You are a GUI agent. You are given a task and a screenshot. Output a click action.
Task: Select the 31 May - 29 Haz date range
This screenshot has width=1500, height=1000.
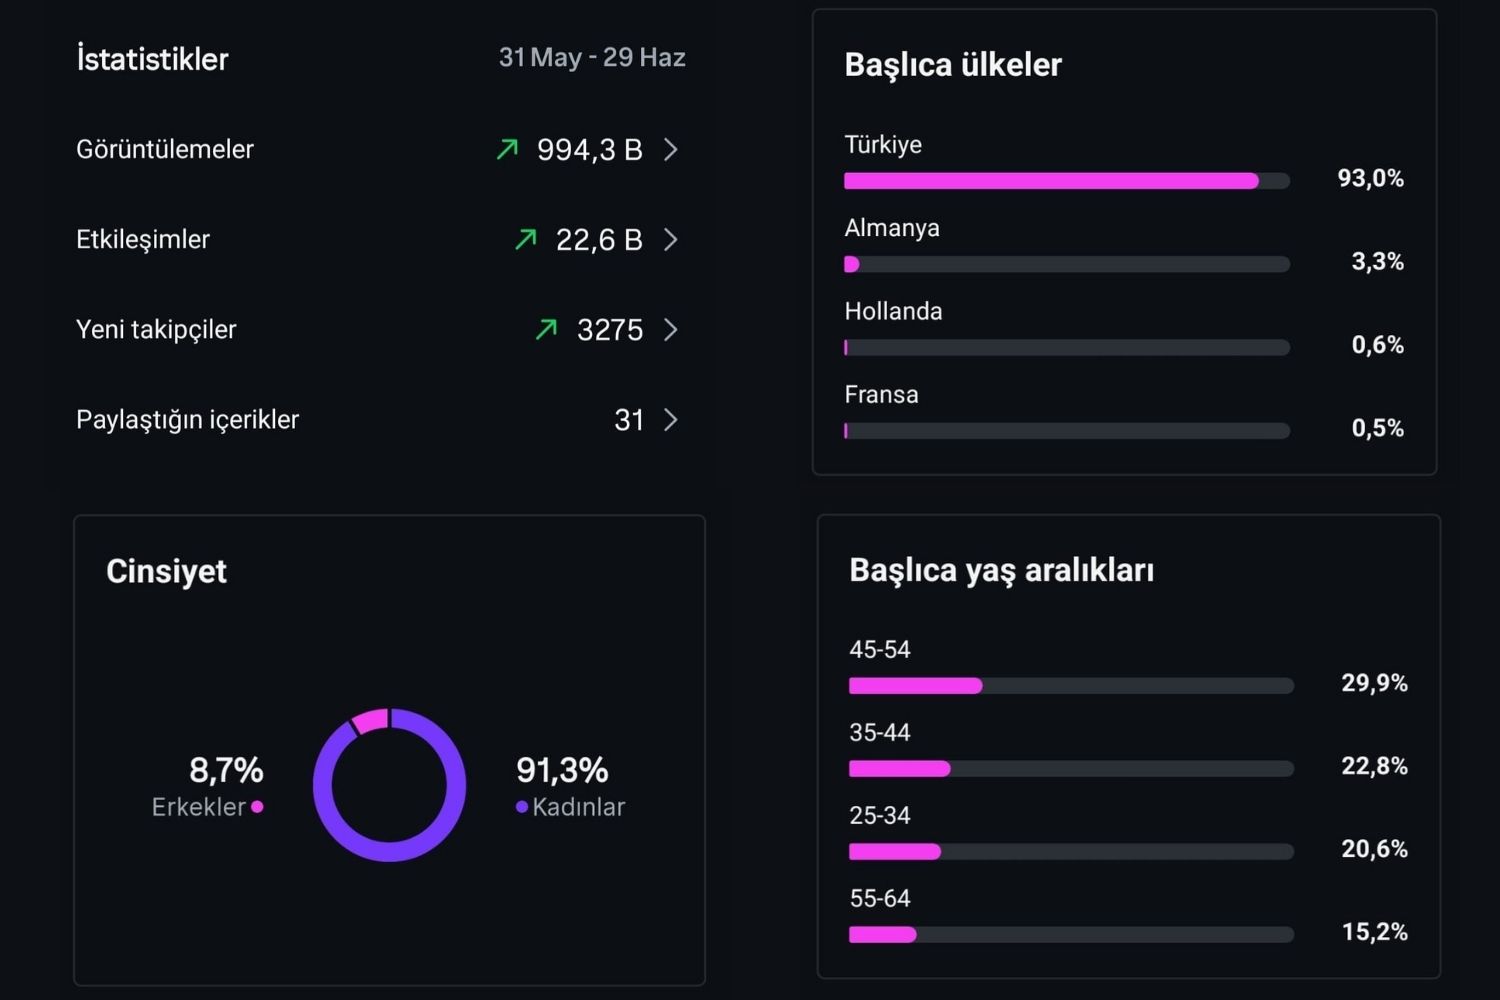pyautogui.click(x=592, y=58)
